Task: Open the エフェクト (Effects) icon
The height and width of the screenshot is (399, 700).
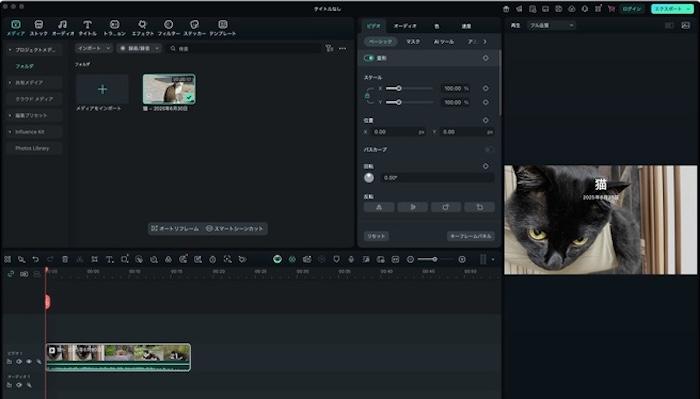Action: click(142, 24)
